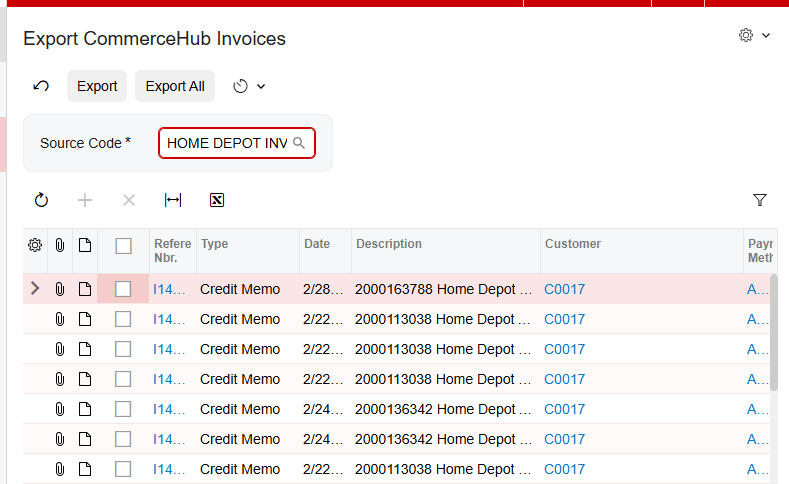Click the add row plus icon
The image size is (789, 484).
pyautogui.click(x=85, y=200)
